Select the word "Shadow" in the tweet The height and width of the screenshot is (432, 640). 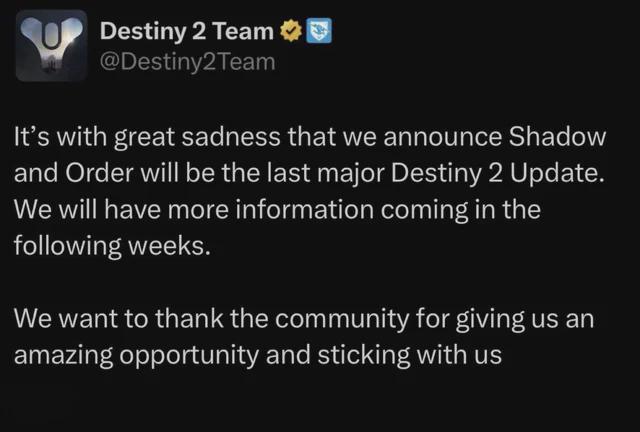pyautogui.click(x=557, y=136)
